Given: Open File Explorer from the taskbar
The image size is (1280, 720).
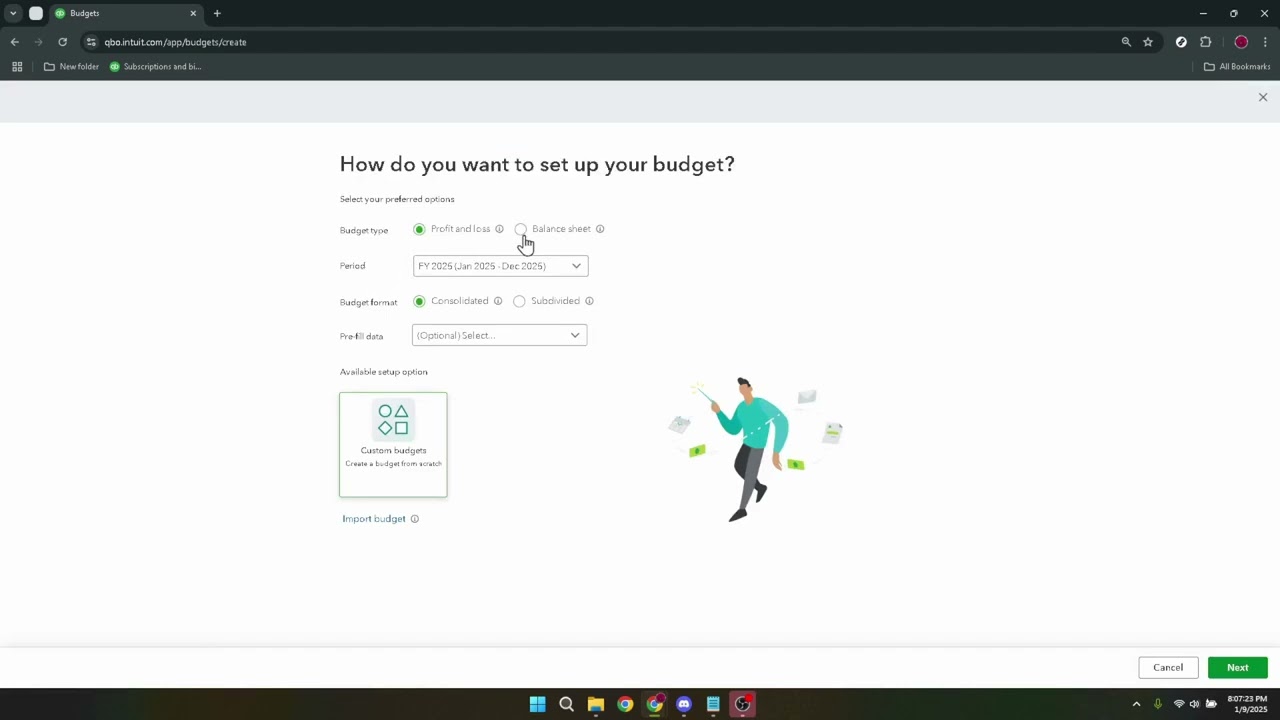Looking at the screenshot, I should pyautogui.click(x=596, y=704).
